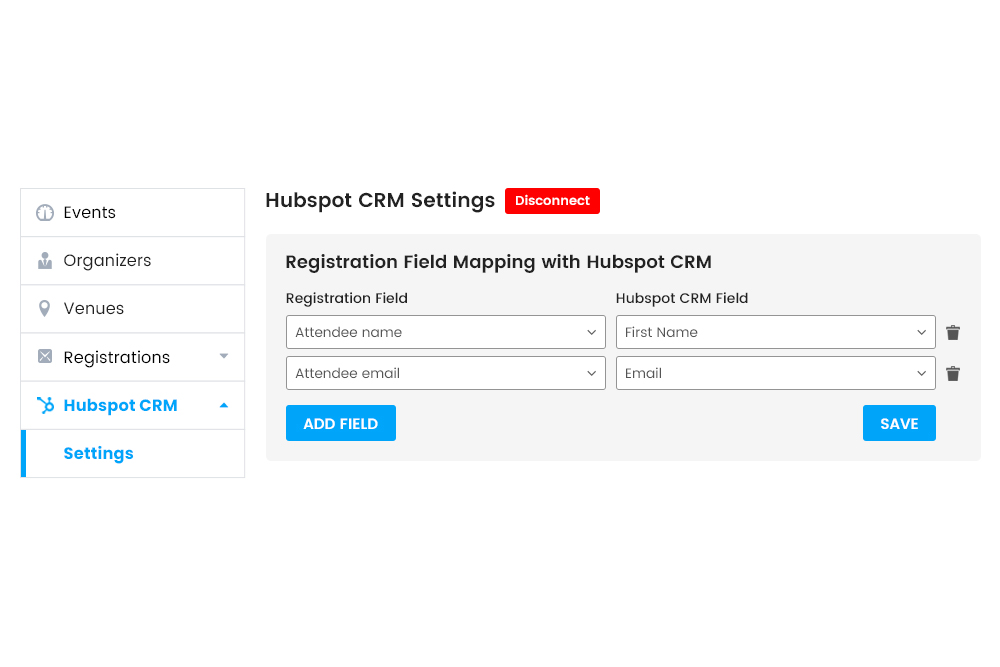Click the Events dashboard icon

coord(44,212)
